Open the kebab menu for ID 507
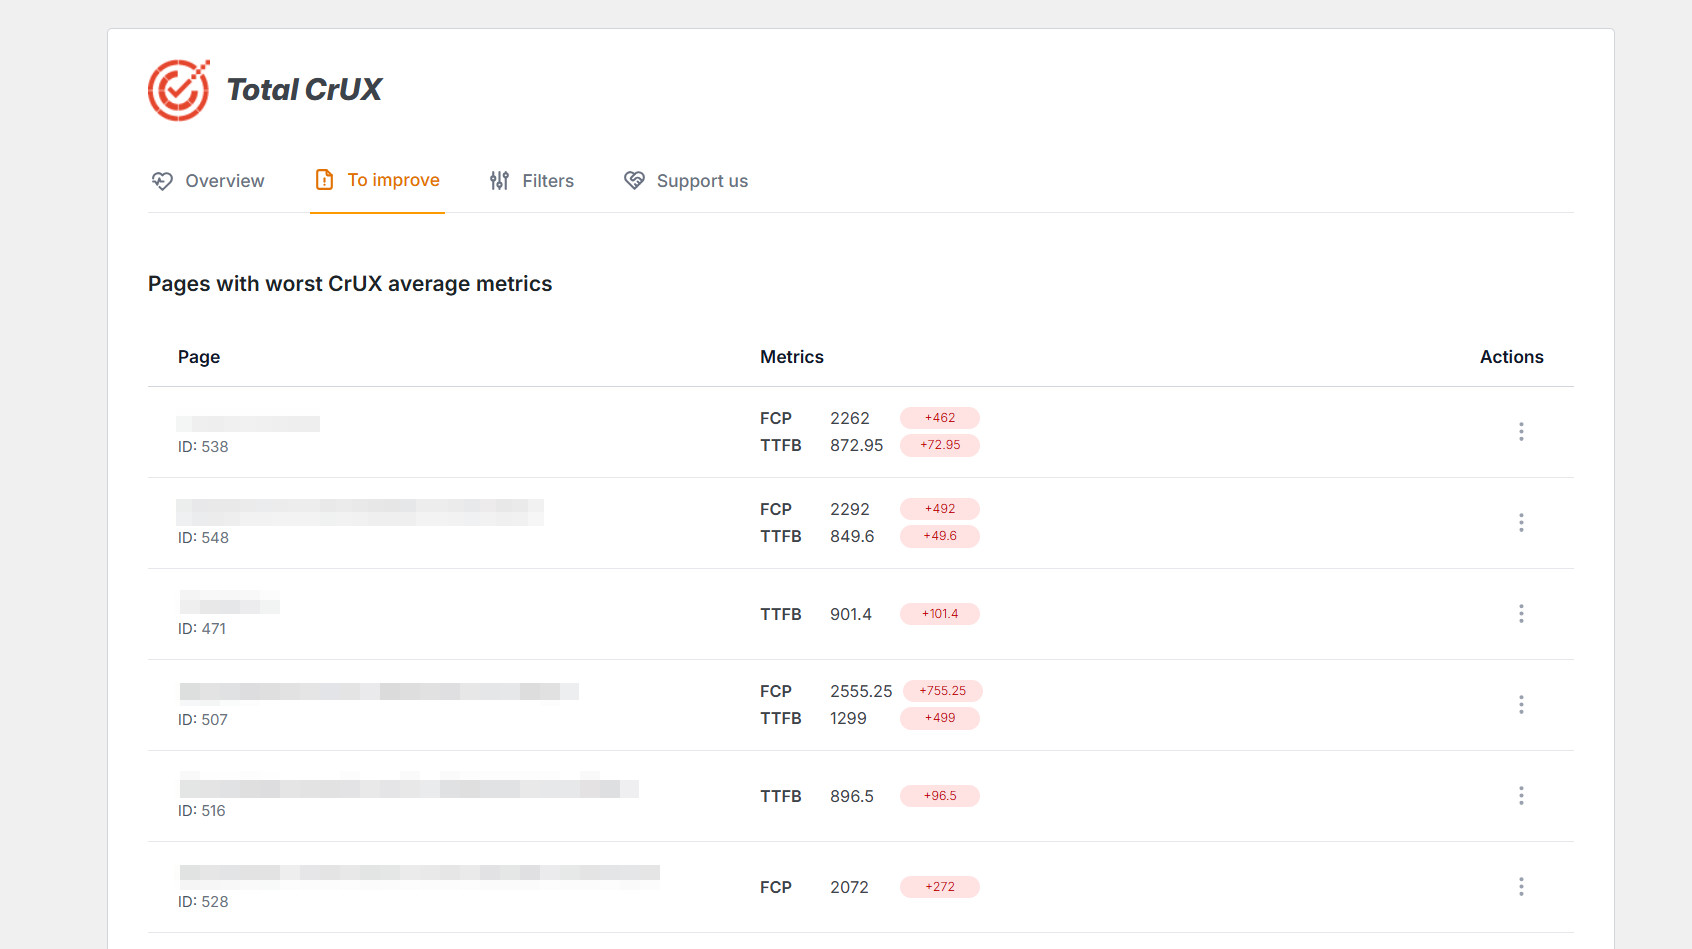The width and height of the screenshot is (1692, 949). 1521,705
